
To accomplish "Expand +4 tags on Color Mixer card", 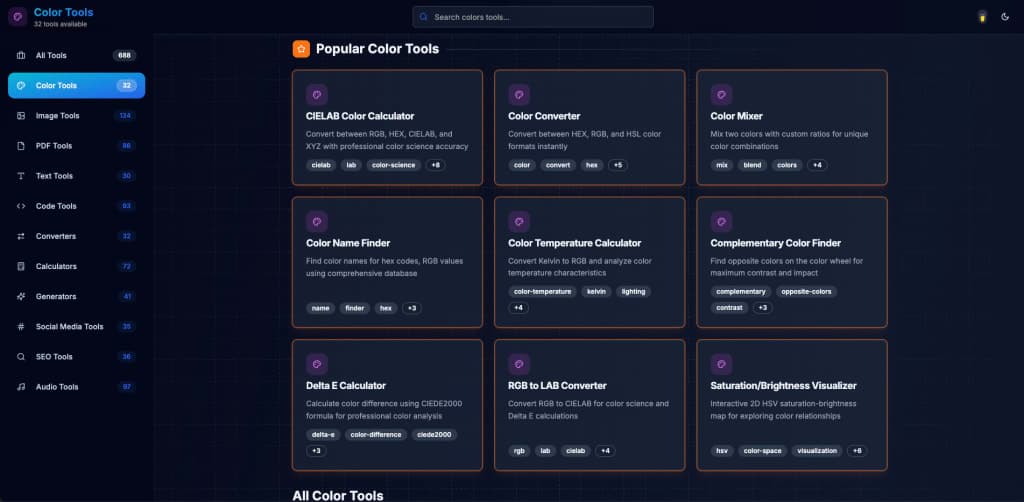I will click(817, 165).
